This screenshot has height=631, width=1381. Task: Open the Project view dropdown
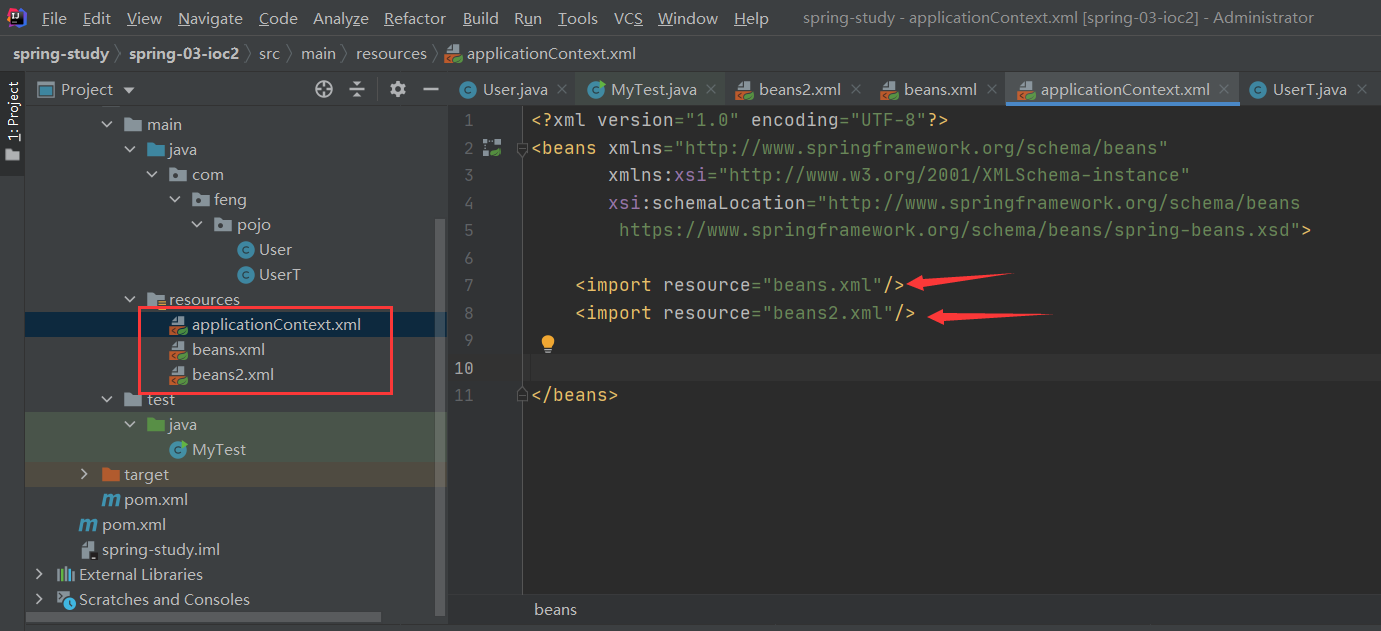129,90
